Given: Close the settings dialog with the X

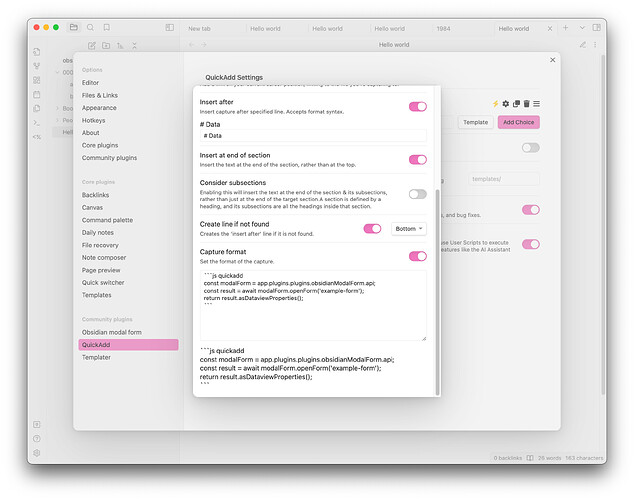Looking at the screenshot, I should click(x=553, y=60).
